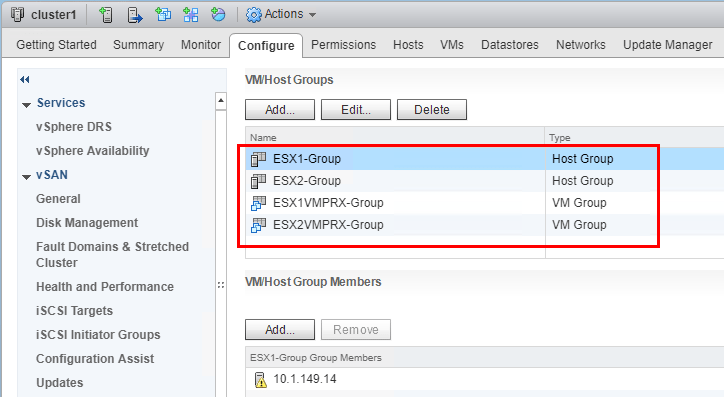Click the ESX2-Group host group icon
Image resolution: width=724 pixels, height=397 pixels.
[258, 181]
